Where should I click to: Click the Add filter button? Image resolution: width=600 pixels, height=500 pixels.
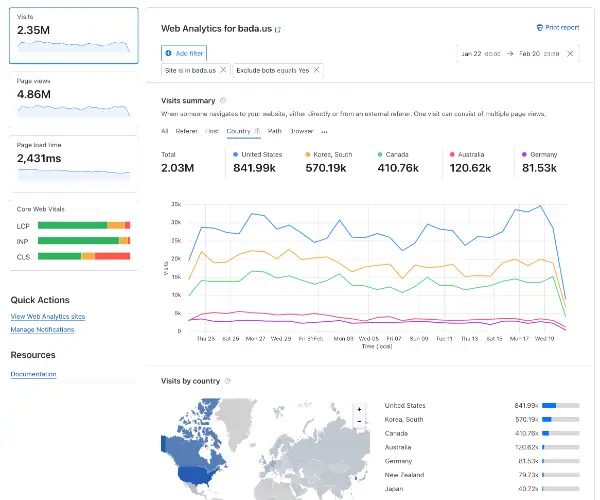[184, 51]
